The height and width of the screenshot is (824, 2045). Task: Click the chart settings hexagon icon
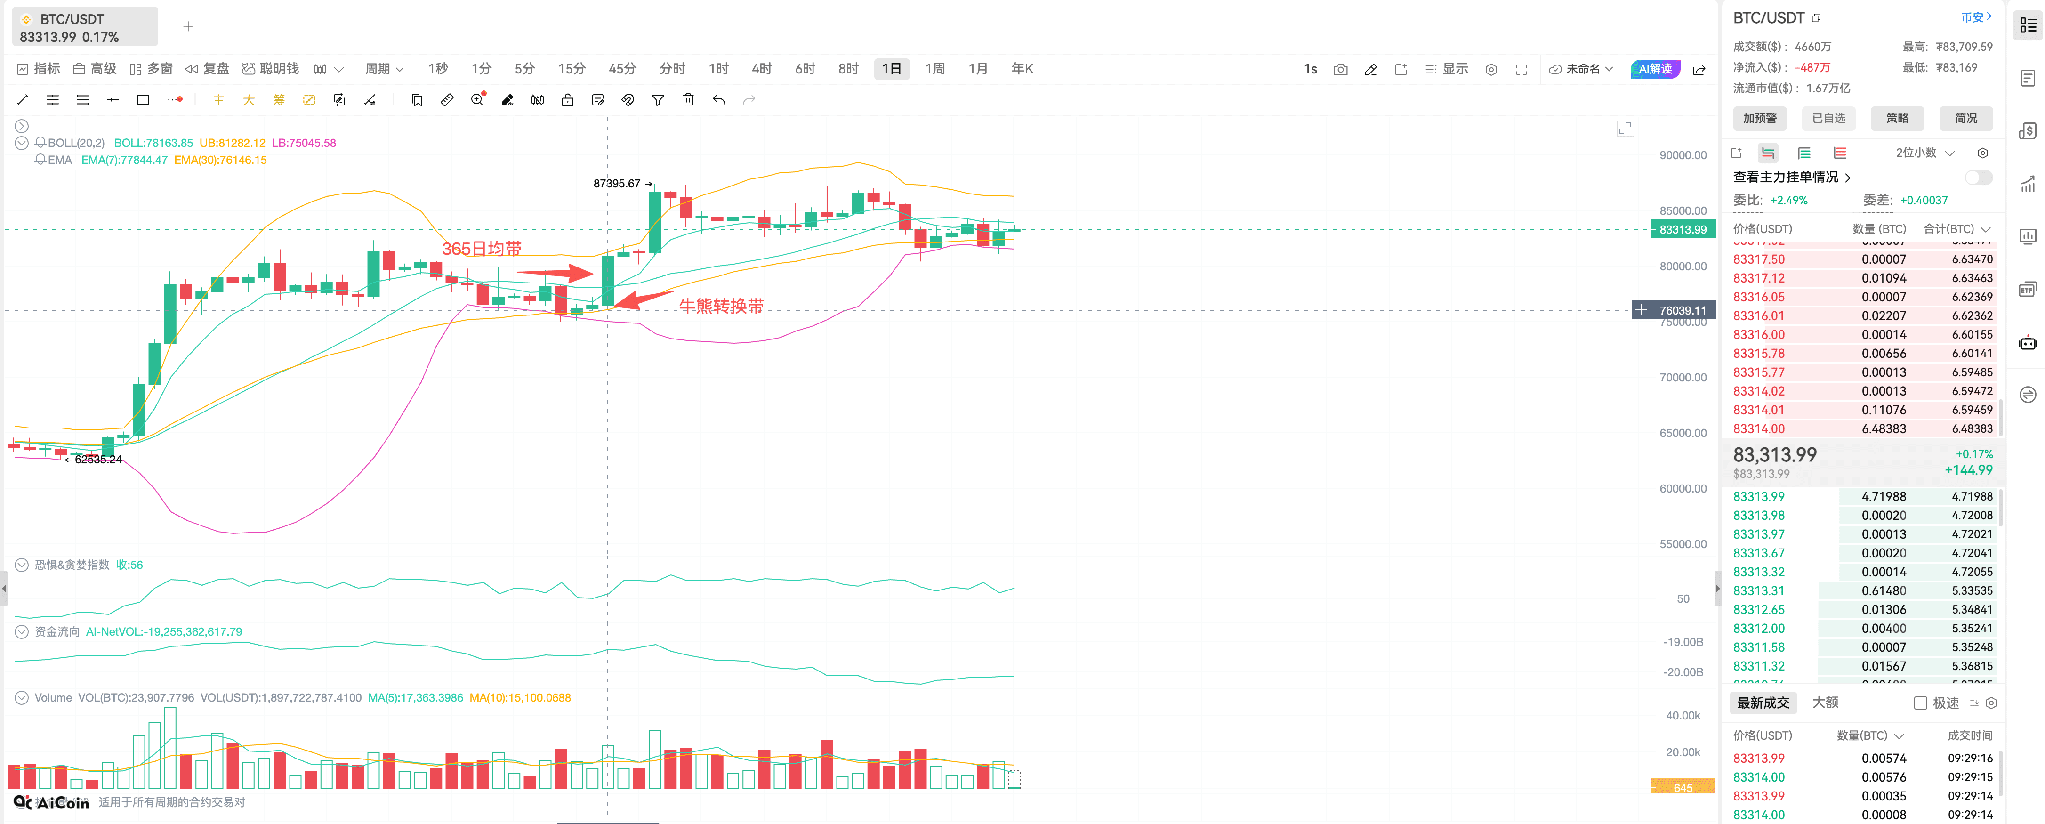click(x=1491, y=69)
